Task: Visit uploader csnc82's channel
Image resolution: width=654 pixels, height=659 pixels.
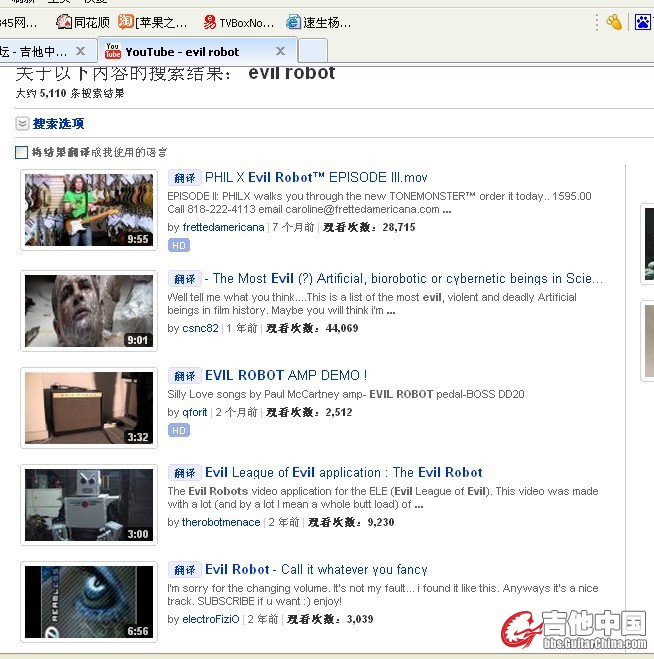Action: click(x=200, y=328)
